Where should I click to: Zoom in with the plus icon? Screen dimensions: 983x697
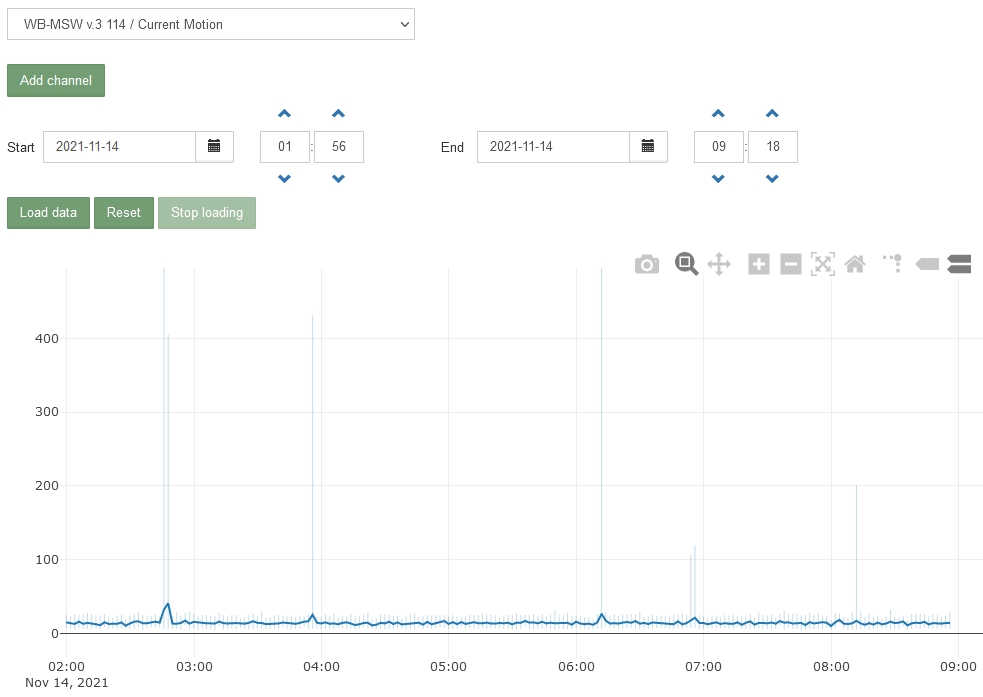[759, 264]
